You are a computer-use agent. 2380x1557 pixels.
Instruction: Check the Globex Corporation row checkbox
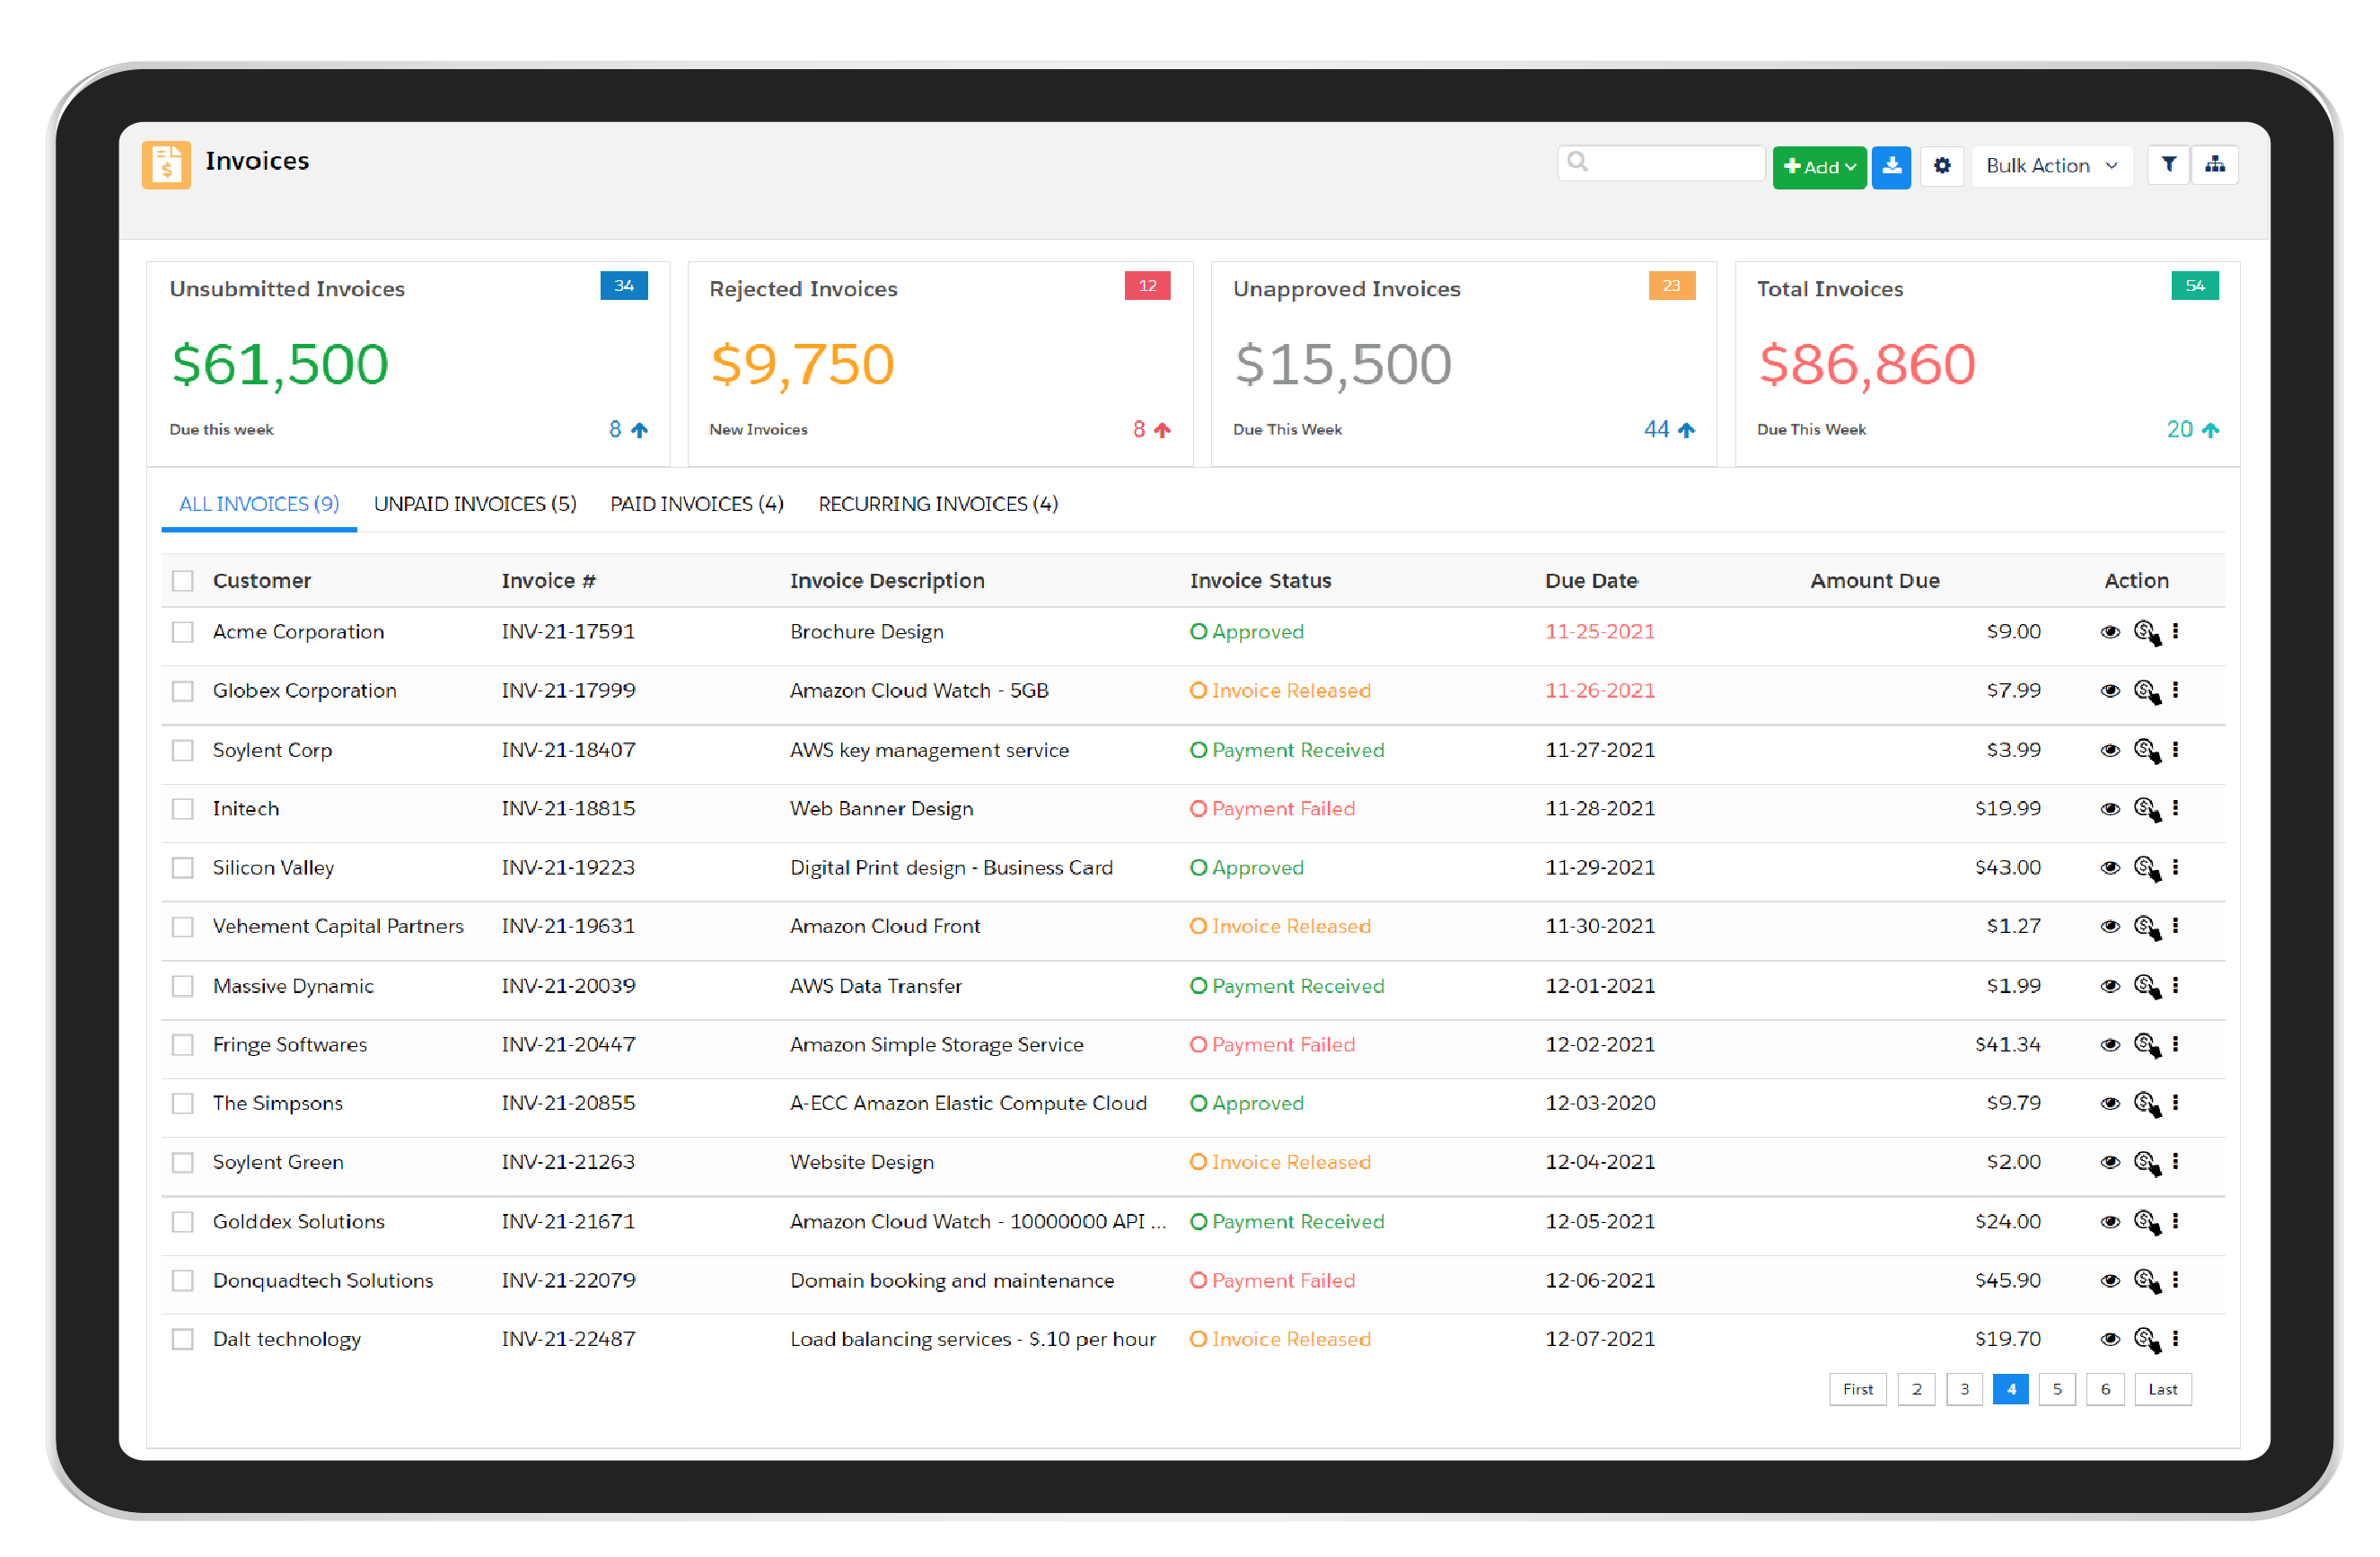click(182, 691)
